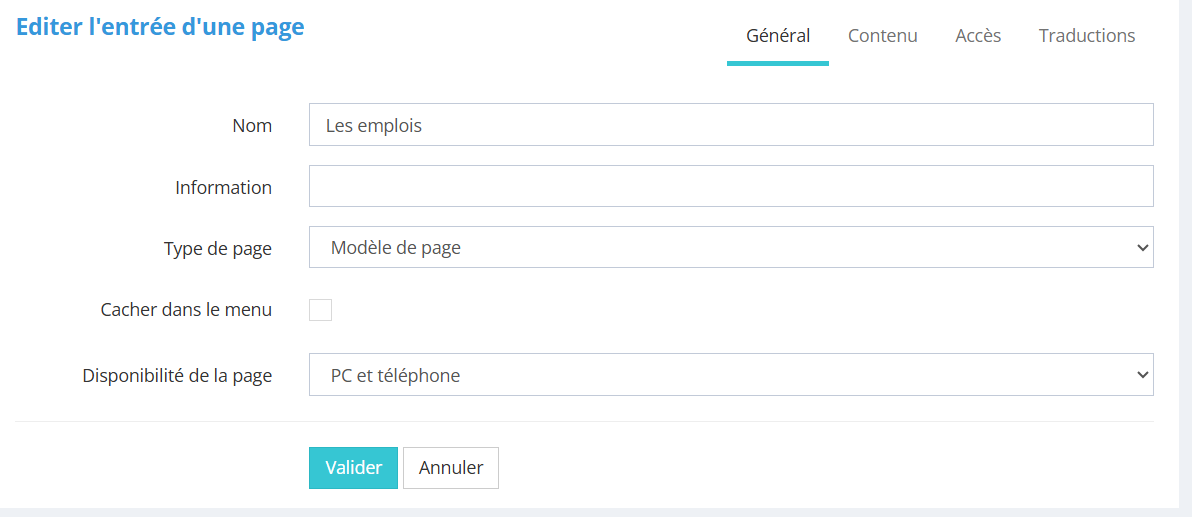The width and height of the screenshot is (1192, 517).
Task: Click the Information field label
Action: tap(223, 188)
